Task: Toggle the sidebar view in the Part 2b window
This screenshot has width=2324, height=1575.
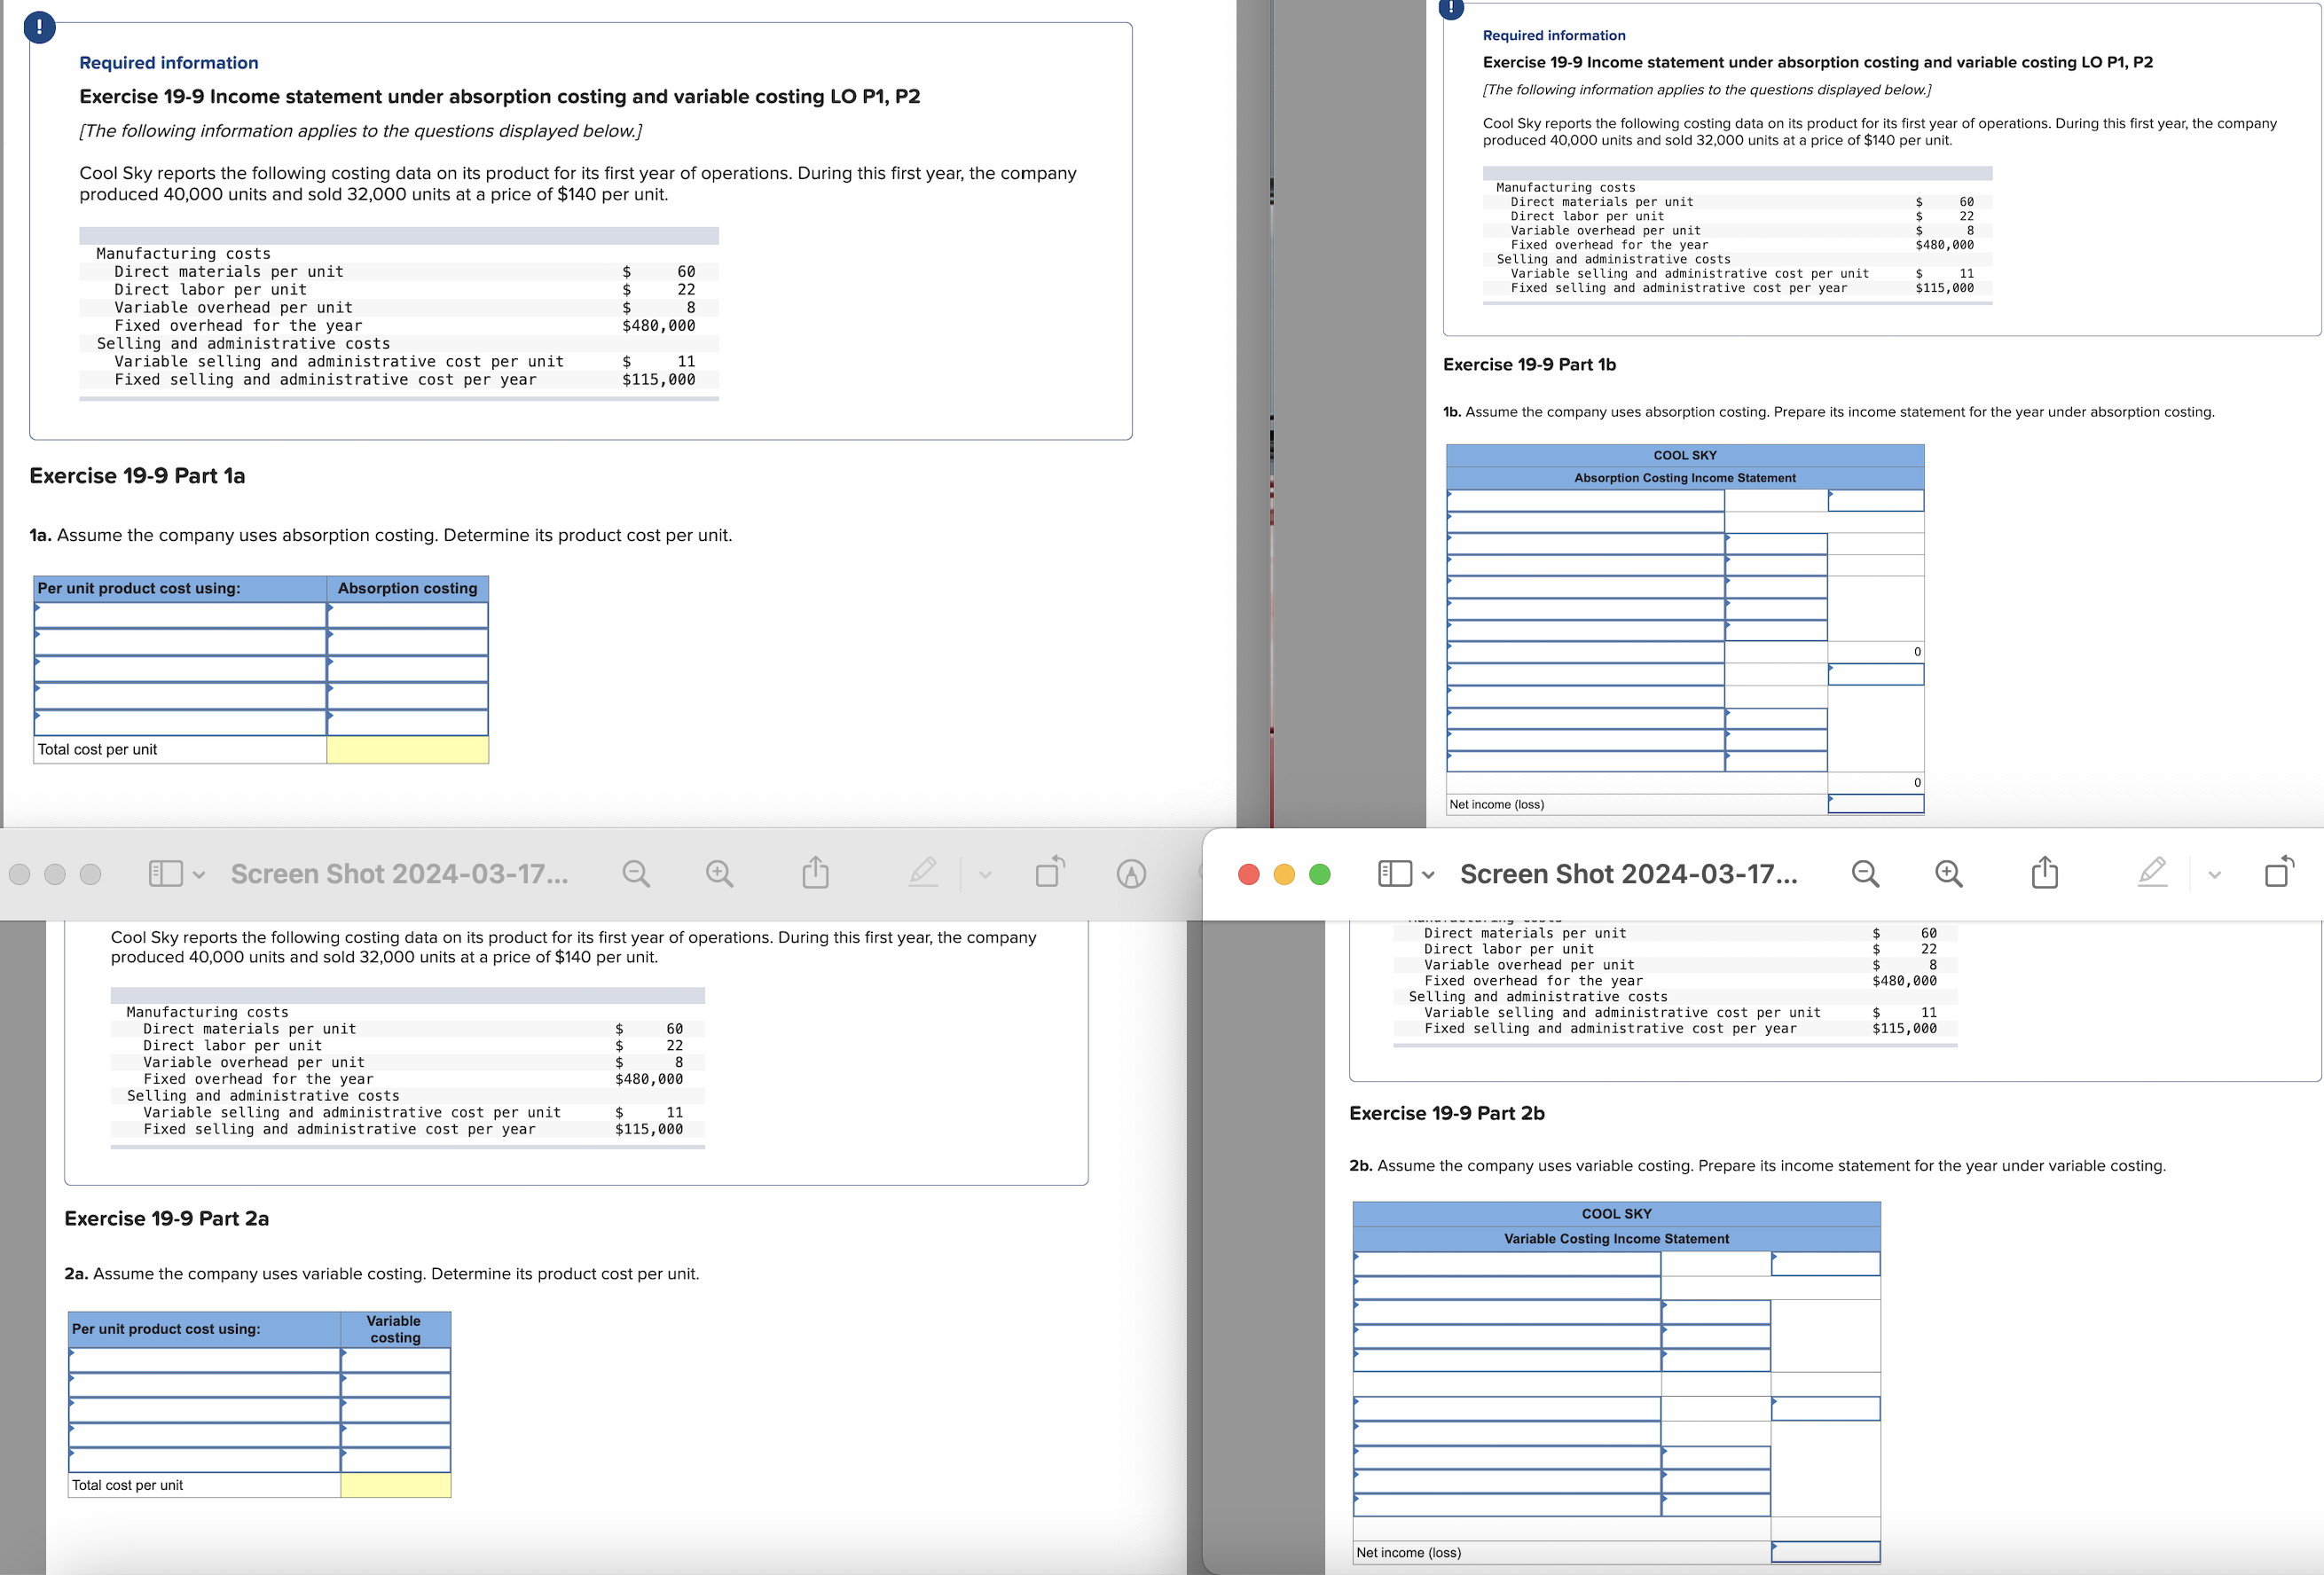Action: pos(1394,874)
